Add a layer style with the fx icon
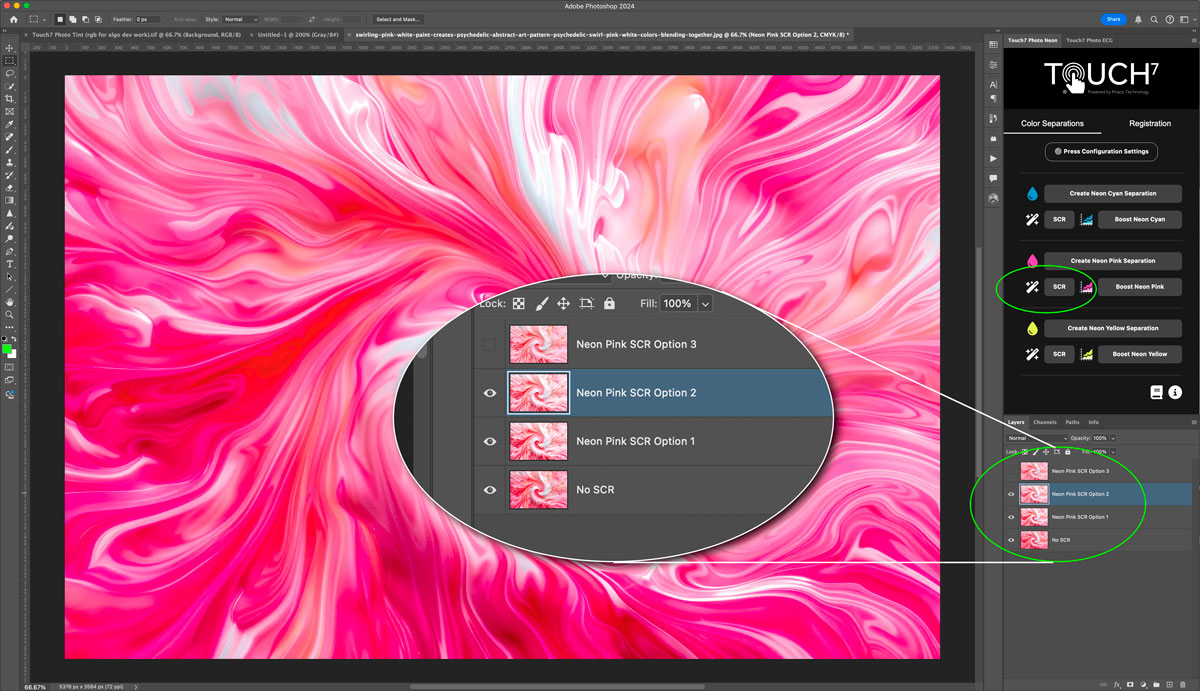 (x=1116, y=684)
